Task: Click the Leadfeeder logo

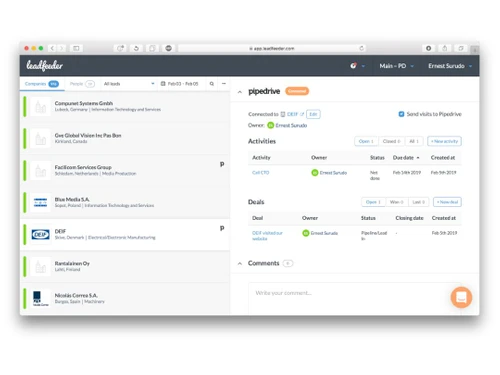Action: 44,66
